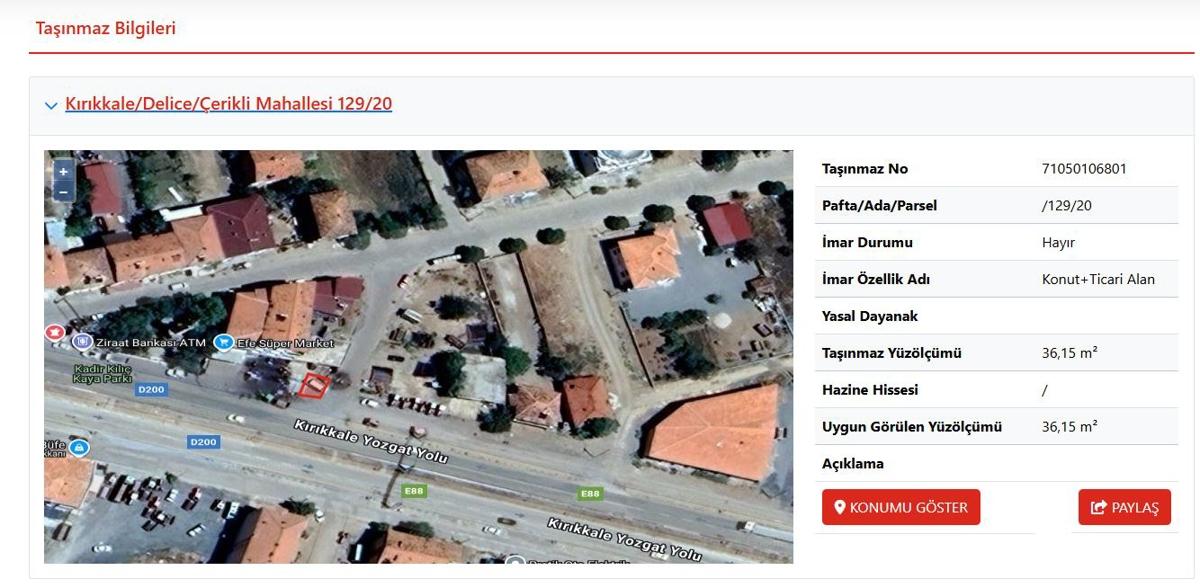Click the lower D200 road badge

(x=203, y=441)
